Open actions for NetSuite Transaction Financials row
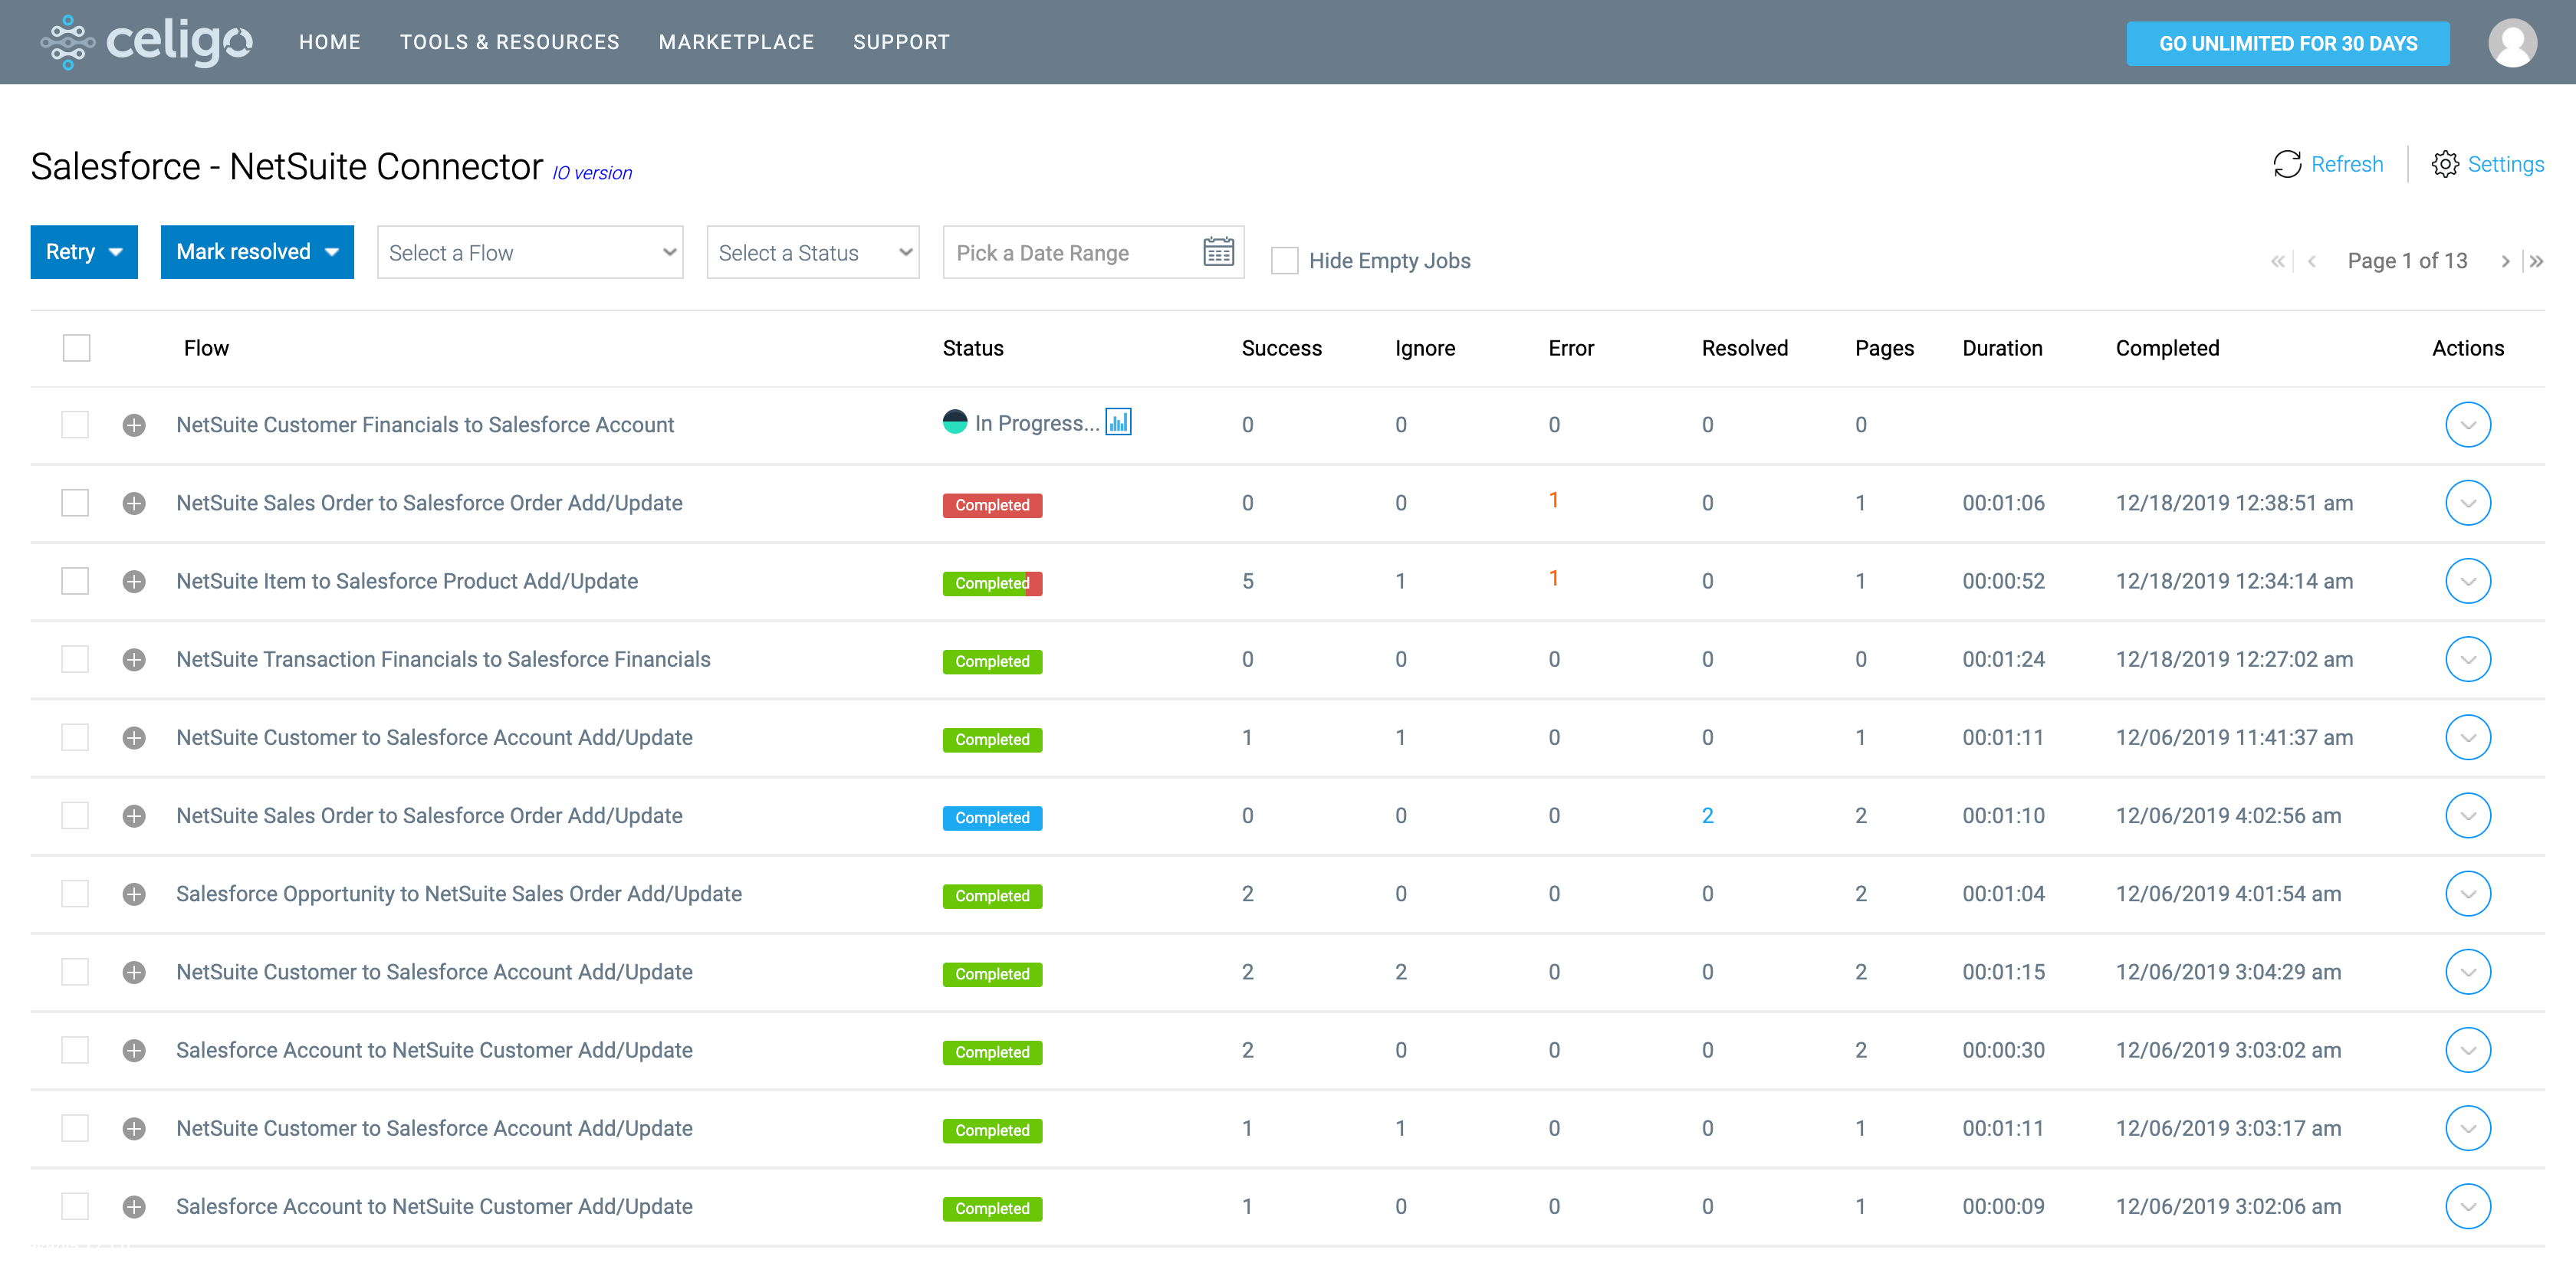This screenshot has height=1263, width=2576. (x=2467, y=660)
